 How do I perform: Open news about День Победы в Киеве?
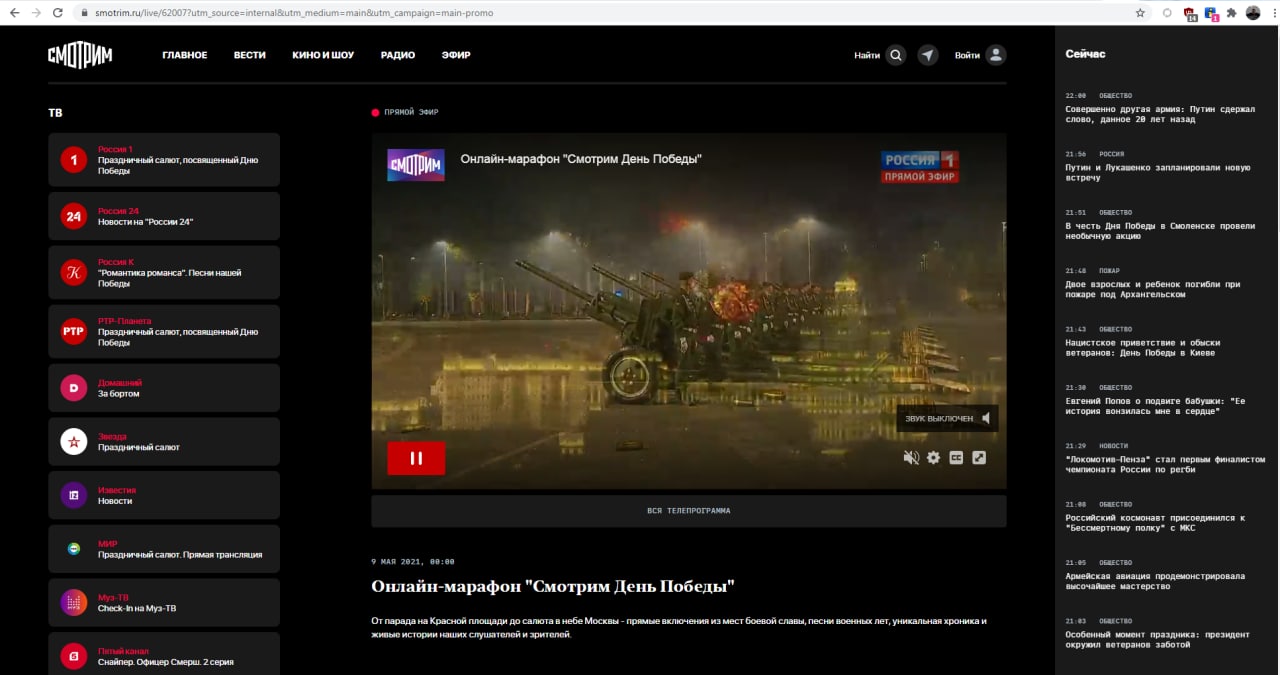[x=1143, y=348]
